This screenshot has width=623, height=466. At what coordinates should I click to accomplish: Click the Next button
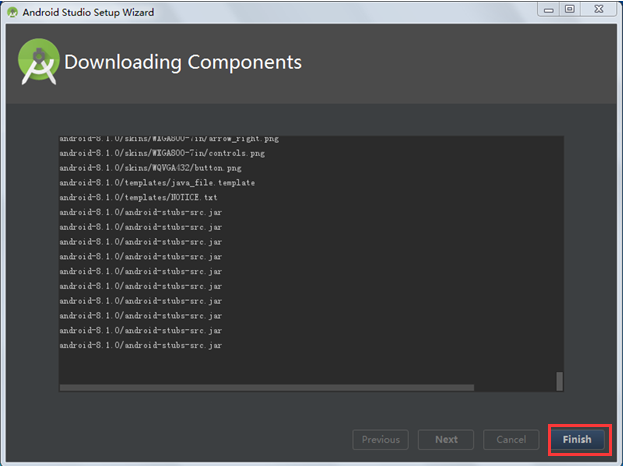click(x=446, y=439)
